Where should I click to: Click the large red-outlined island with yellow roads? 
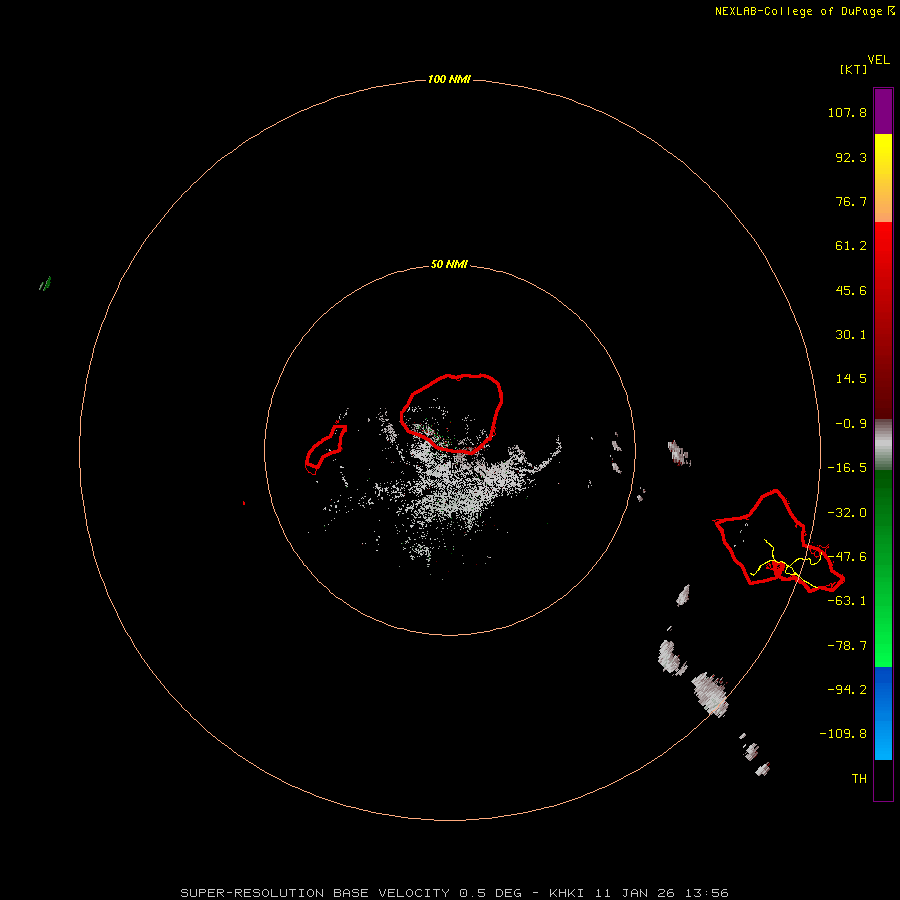pyautogui.click(x=778, y=541)
